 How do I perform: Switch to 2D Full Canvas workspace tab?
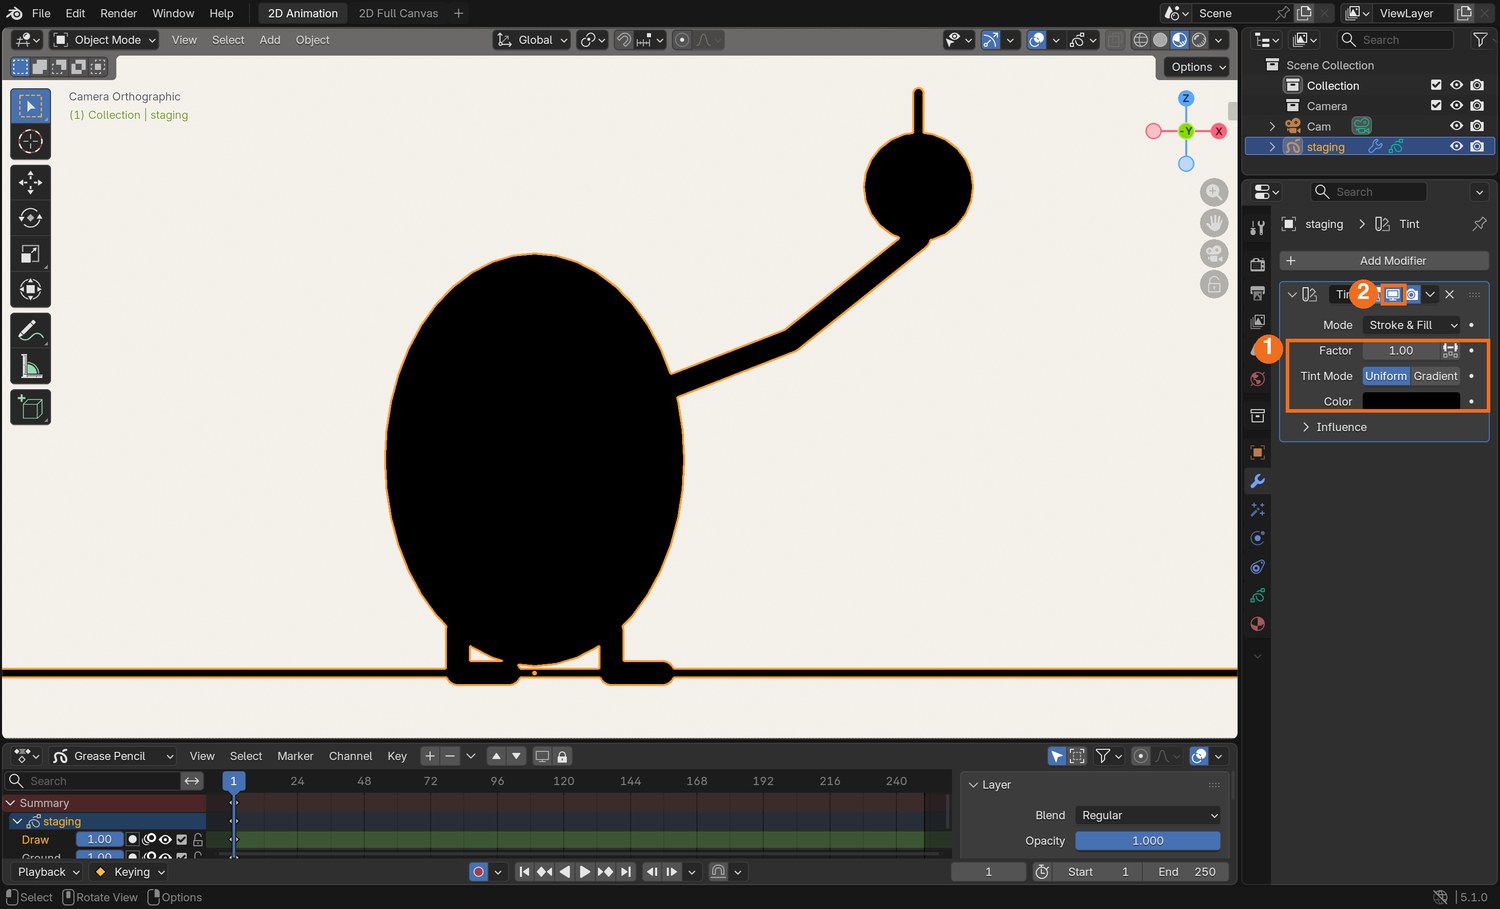pos(398,13)
